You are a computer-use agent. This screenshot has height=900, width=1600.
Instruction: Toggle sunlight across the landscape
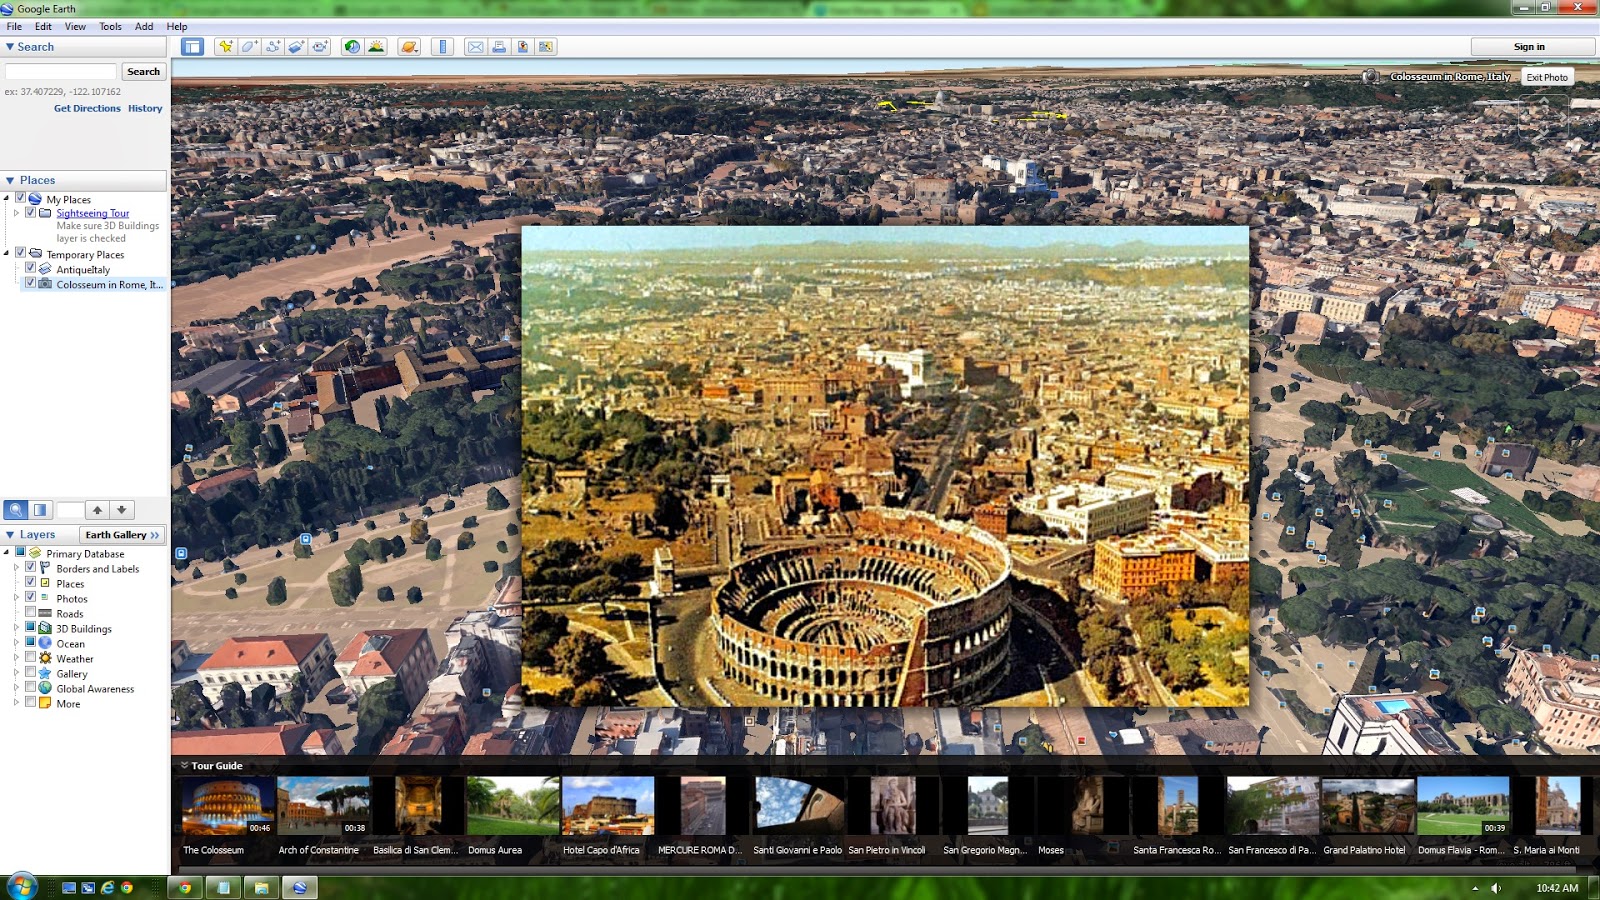pyautogui.click(x=375, y=46)
